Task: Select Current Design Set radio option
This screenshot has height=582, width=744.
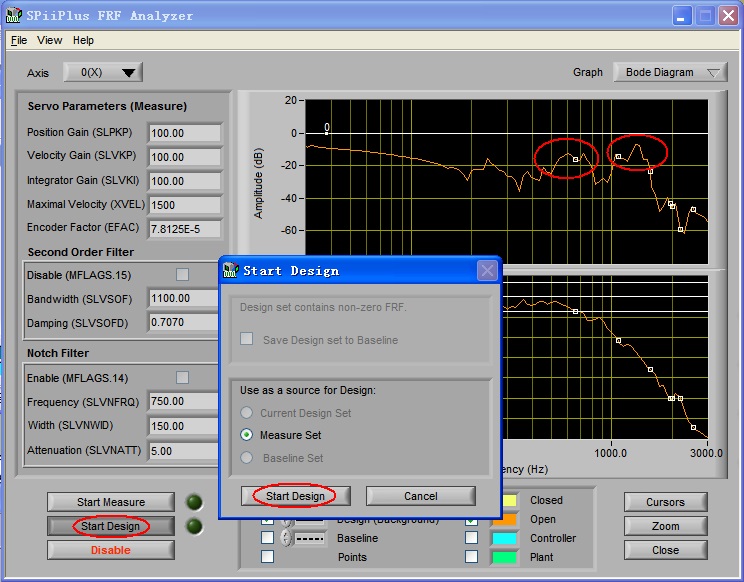Action: coord(246,413)
